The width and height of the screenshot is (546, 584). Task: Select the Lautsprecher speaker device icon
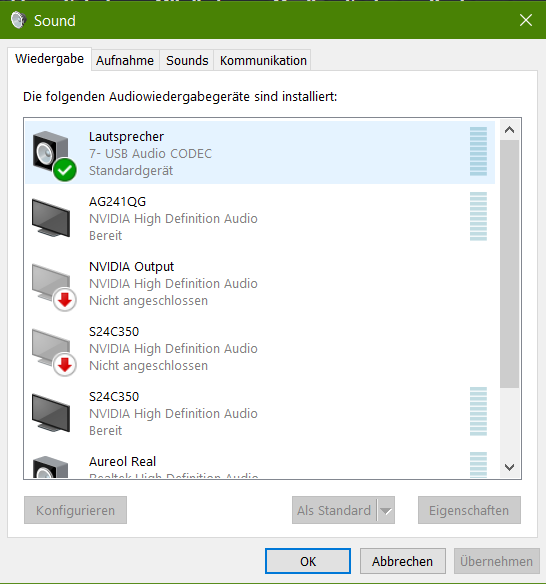[54, 156]
